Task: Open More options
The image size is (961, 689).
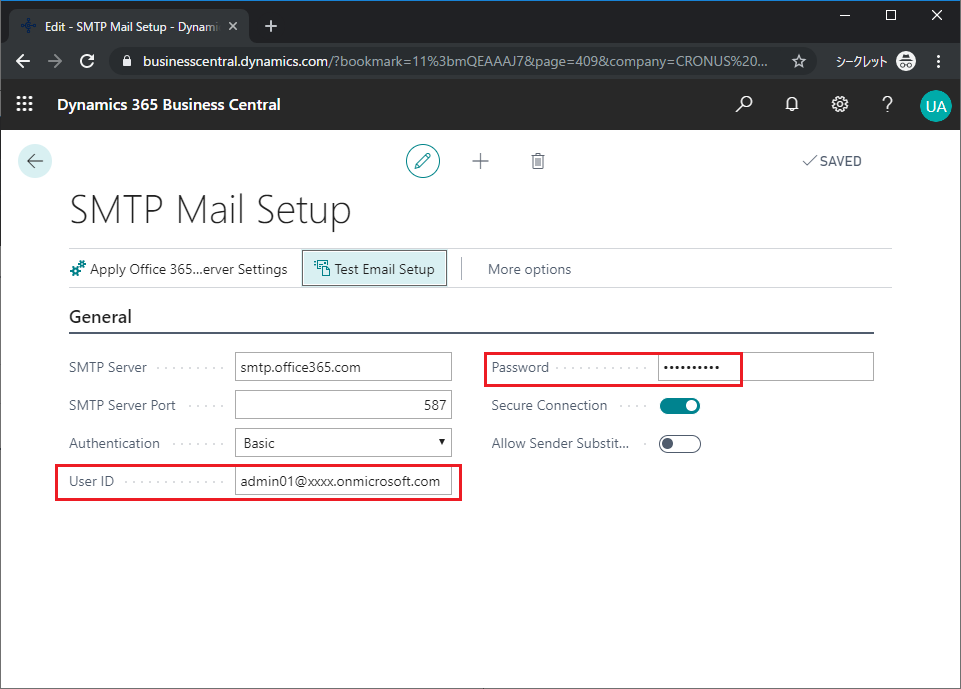Action: (x=530, y=269)
